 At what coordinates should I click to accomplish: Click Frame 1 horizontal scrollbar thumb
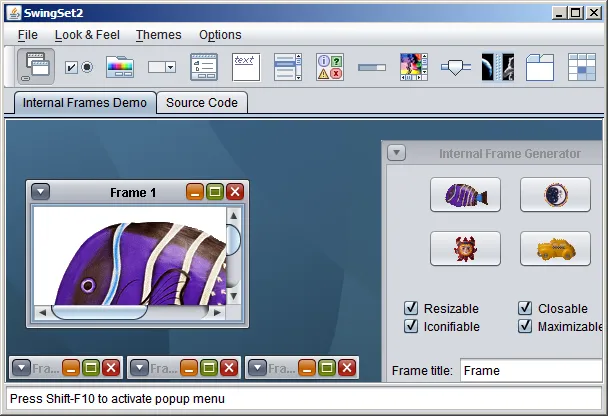(99, 312)
